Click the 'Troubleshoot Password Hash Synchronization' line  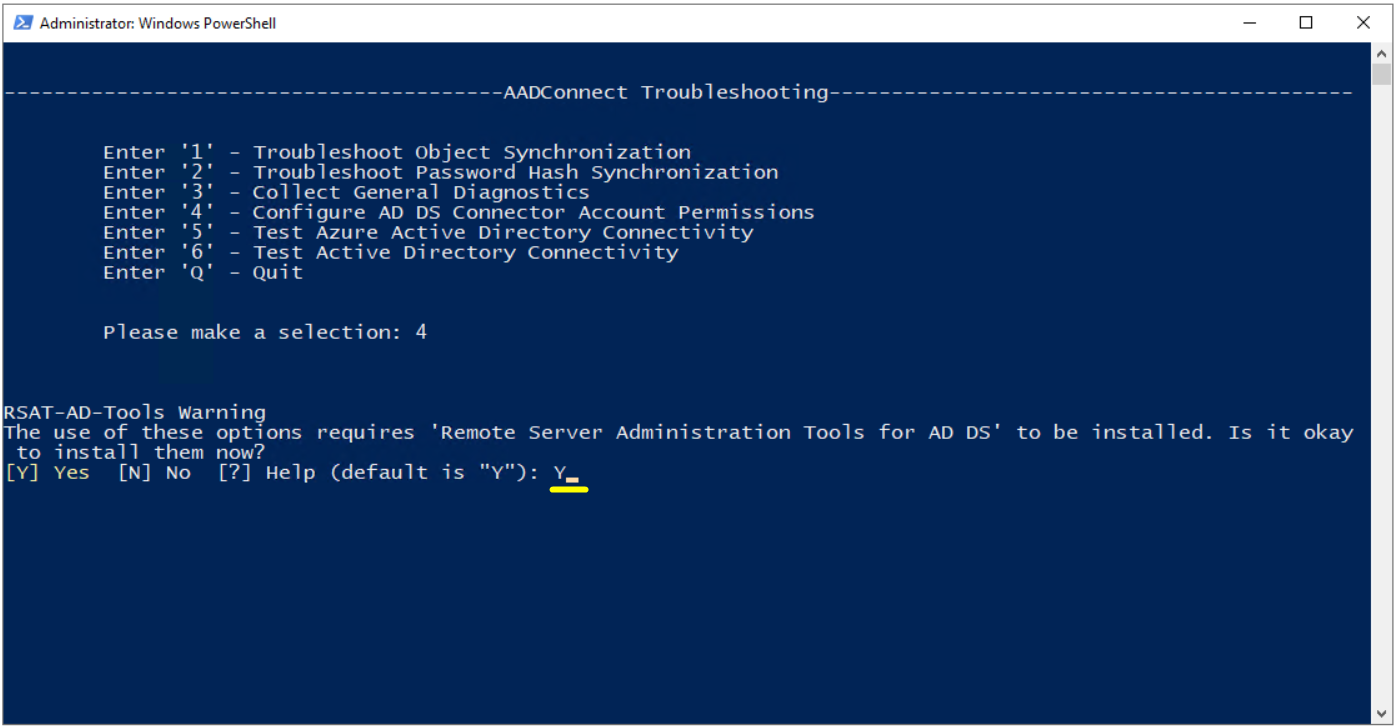(440, 172)
